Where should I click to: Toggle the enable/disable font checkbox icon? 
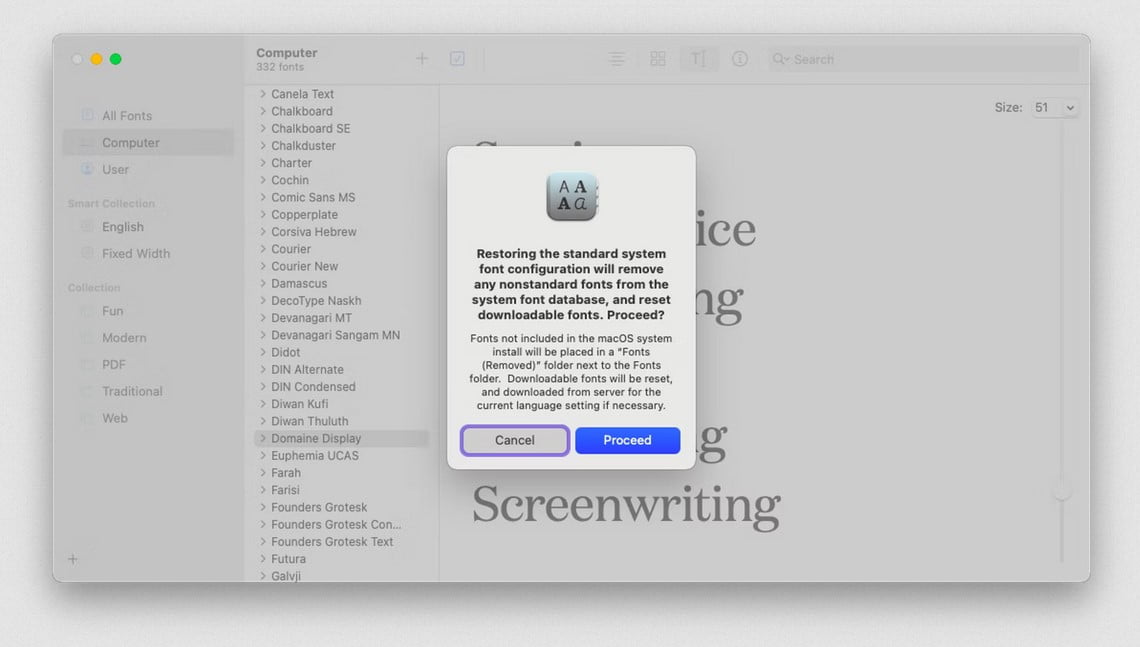click(457, 58)
